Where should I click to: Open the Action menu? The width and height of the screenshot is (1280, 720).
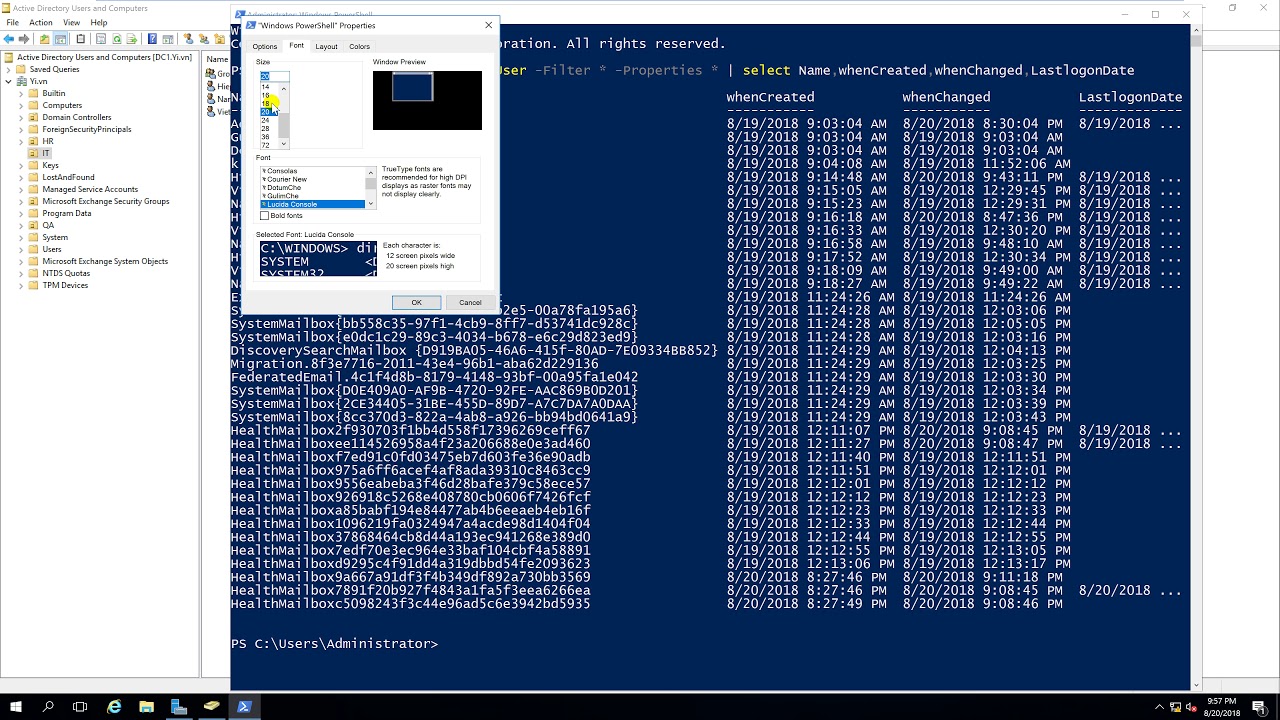tap(41, 22)
